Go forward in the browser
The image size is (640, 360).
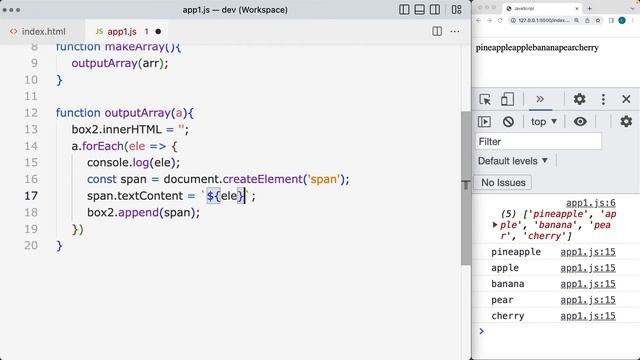(x=489, y=20)
